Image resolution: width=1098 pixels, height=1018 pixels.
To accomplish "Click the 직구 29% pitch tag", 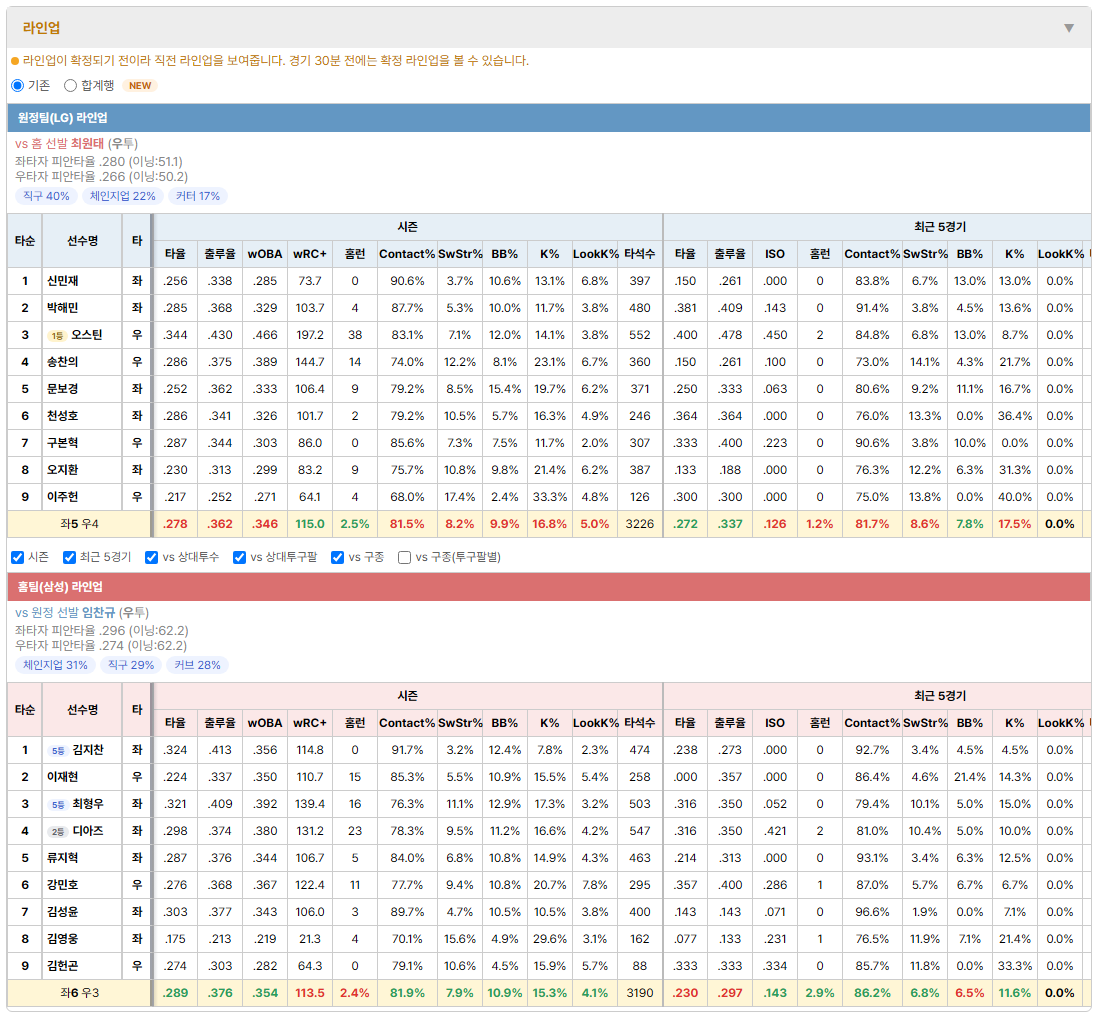I will [131, 665].
